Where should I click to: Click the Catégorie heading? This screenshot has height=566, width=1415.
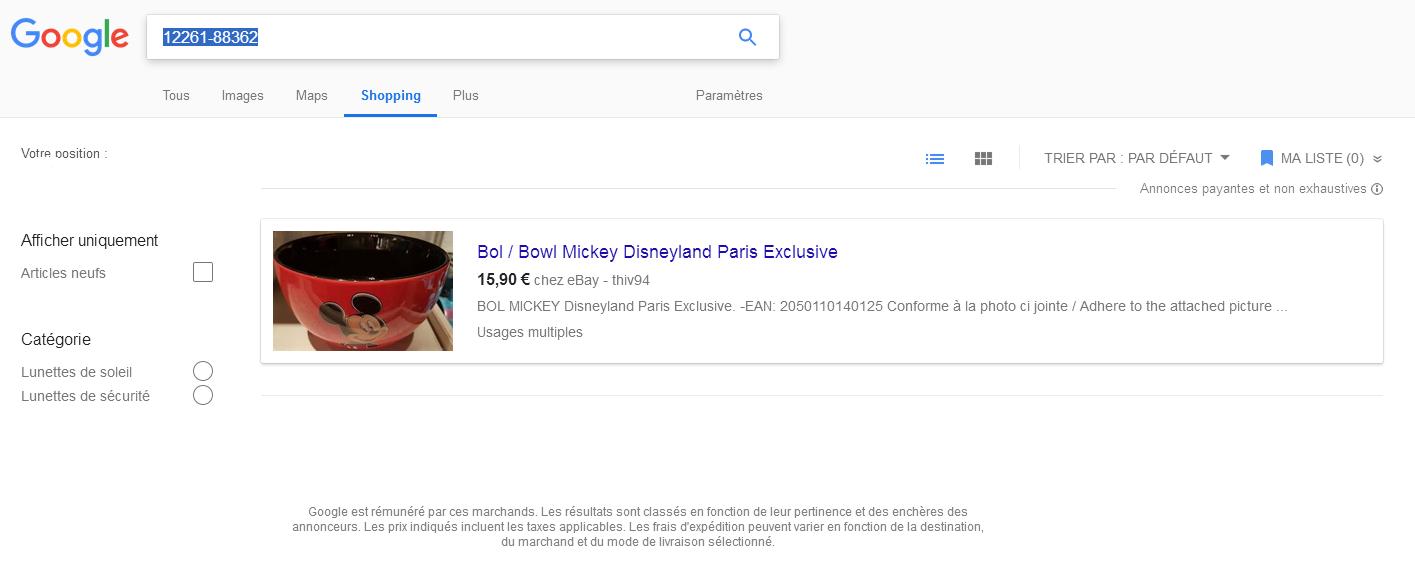(56, 340)
